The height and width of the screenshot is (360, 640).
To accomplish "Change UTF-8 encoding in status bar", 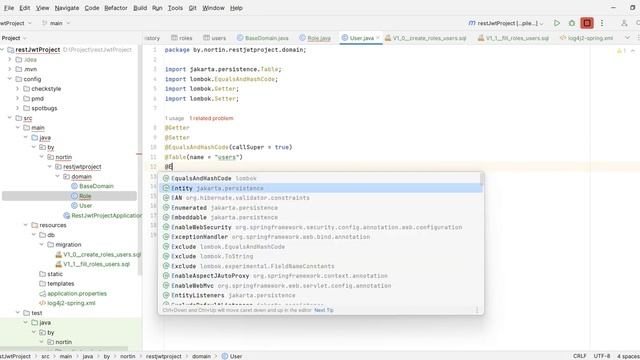I will tap(602, 356).
